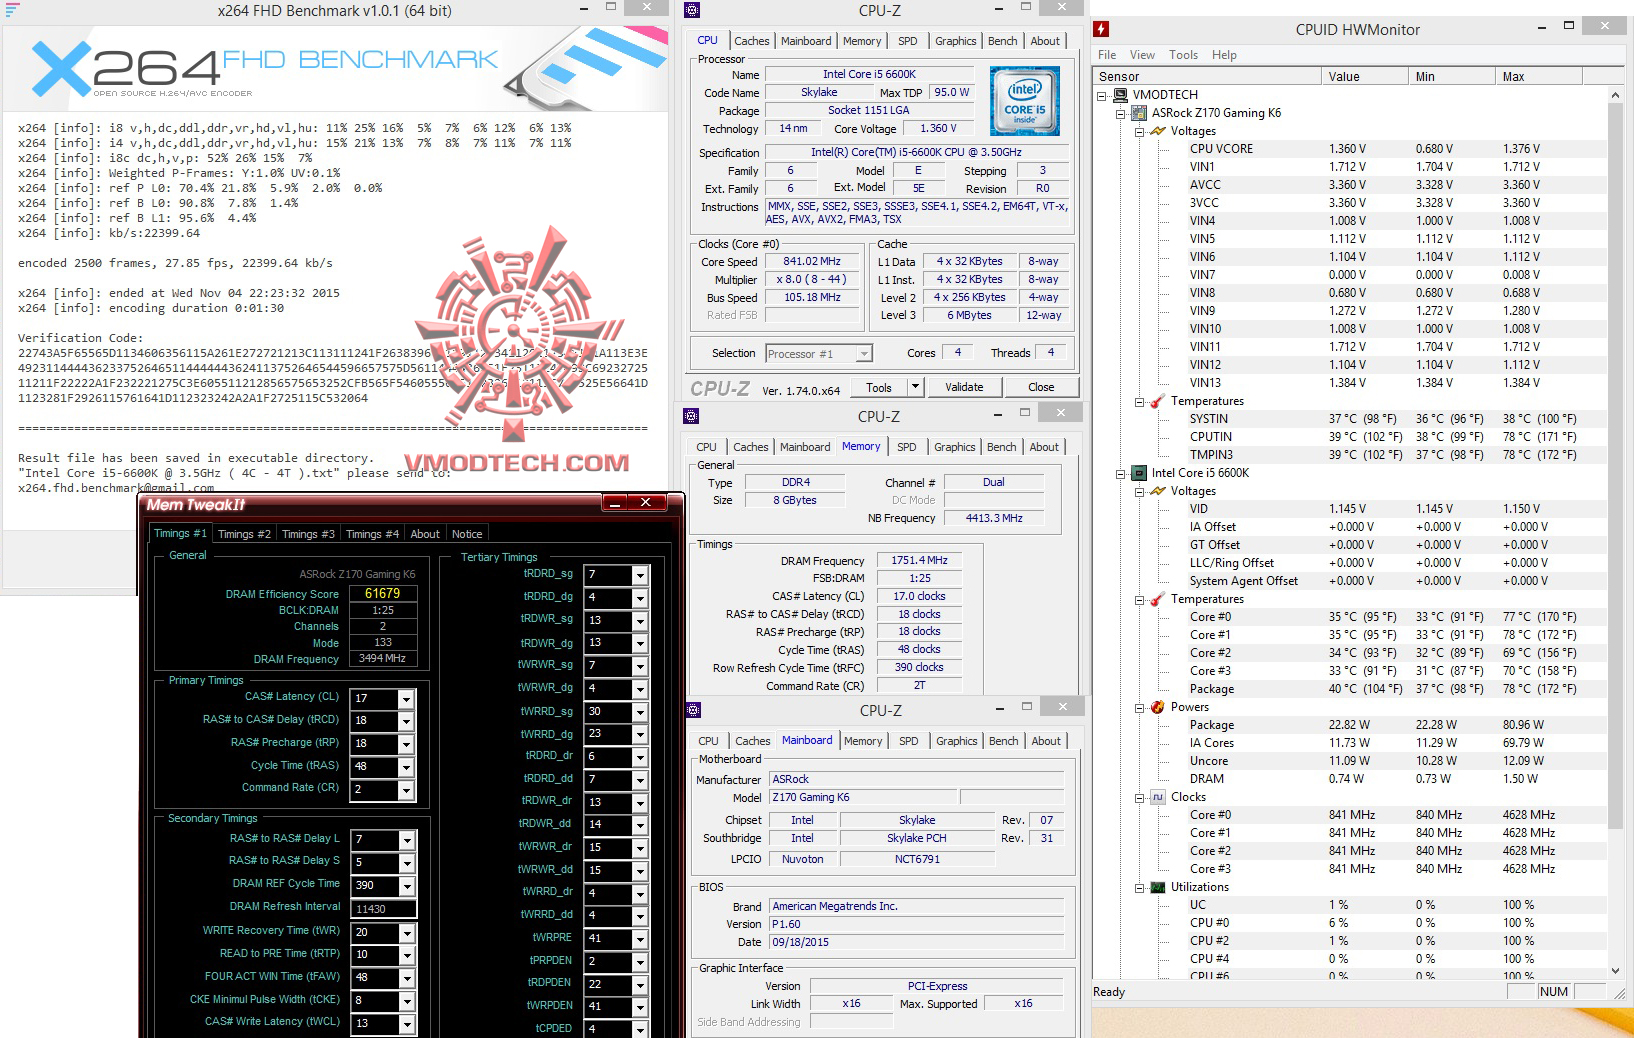Click the Voltages icon under ASRock Z170 Gaming K6
The height and width of the screenshot is (1038, 1634).
[1158, 131]
